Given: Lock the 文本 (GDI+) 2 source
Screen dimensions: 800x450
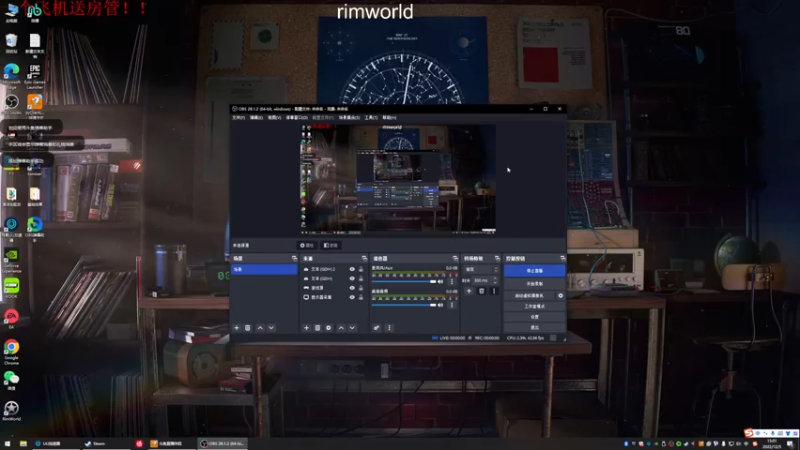Looking at the screenshot, I should pyautogui.click(x=361, y=269).
